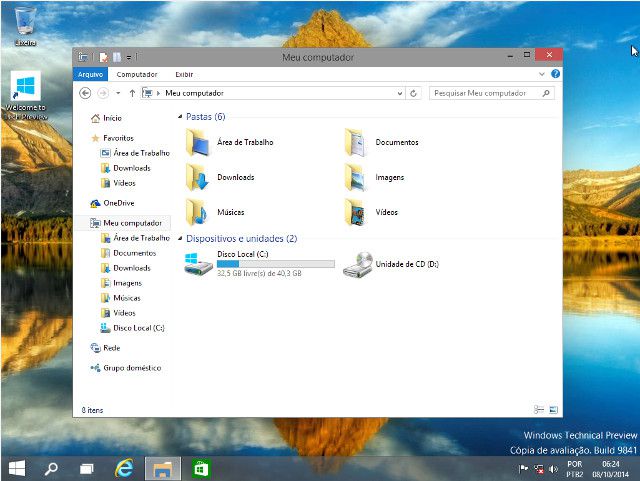
Task: Select Disco Local (C:) drive icon
Action: (x=198, y=264)
